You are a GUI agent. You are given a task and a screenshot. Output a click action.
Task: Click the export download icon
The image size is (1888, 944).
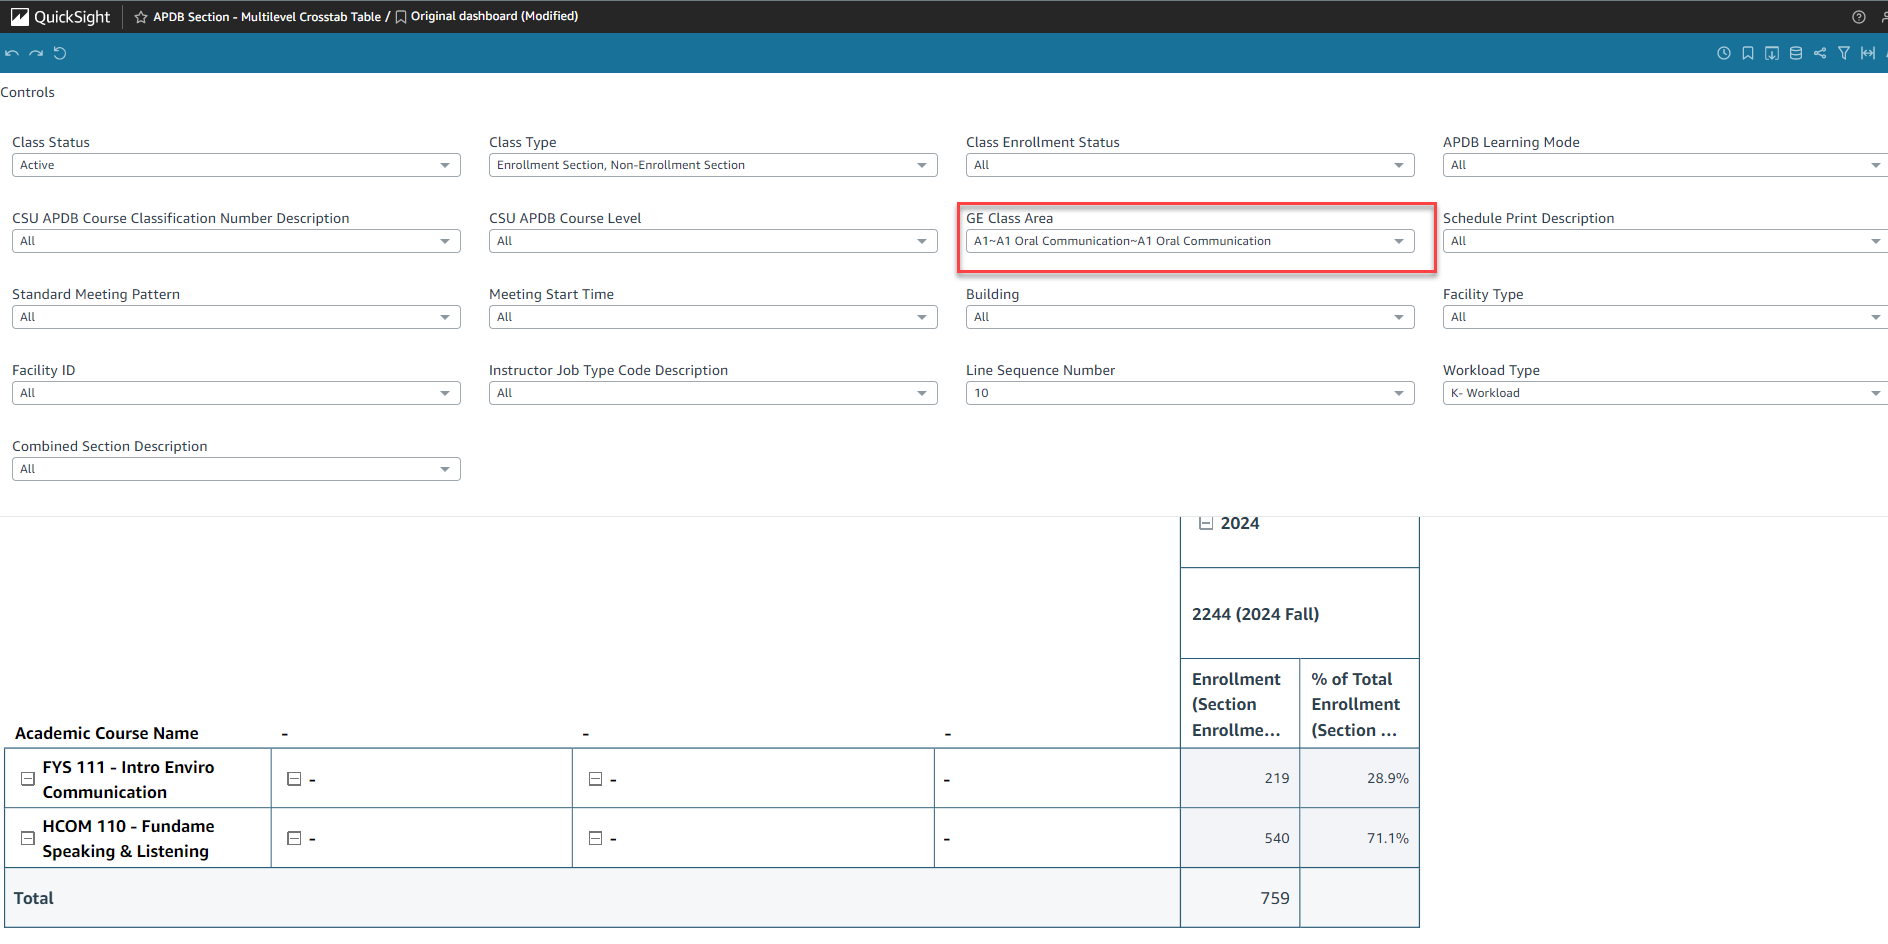pyautogui.click(x=1772, y=53)
